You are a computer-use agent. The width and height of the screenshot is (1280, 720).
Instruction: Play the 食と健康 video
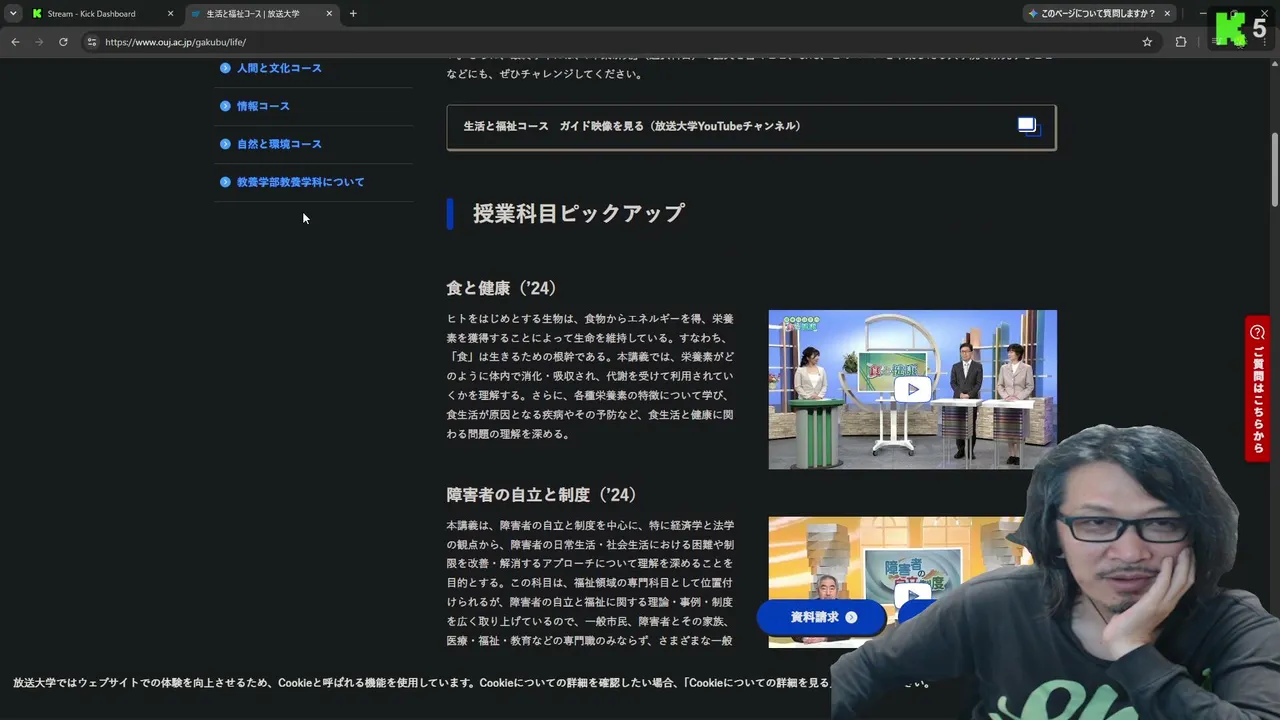pos(912,389)
